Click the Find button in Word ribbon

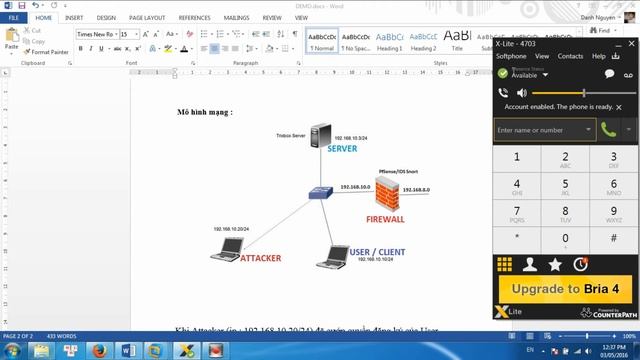click(x=600, y=31)
